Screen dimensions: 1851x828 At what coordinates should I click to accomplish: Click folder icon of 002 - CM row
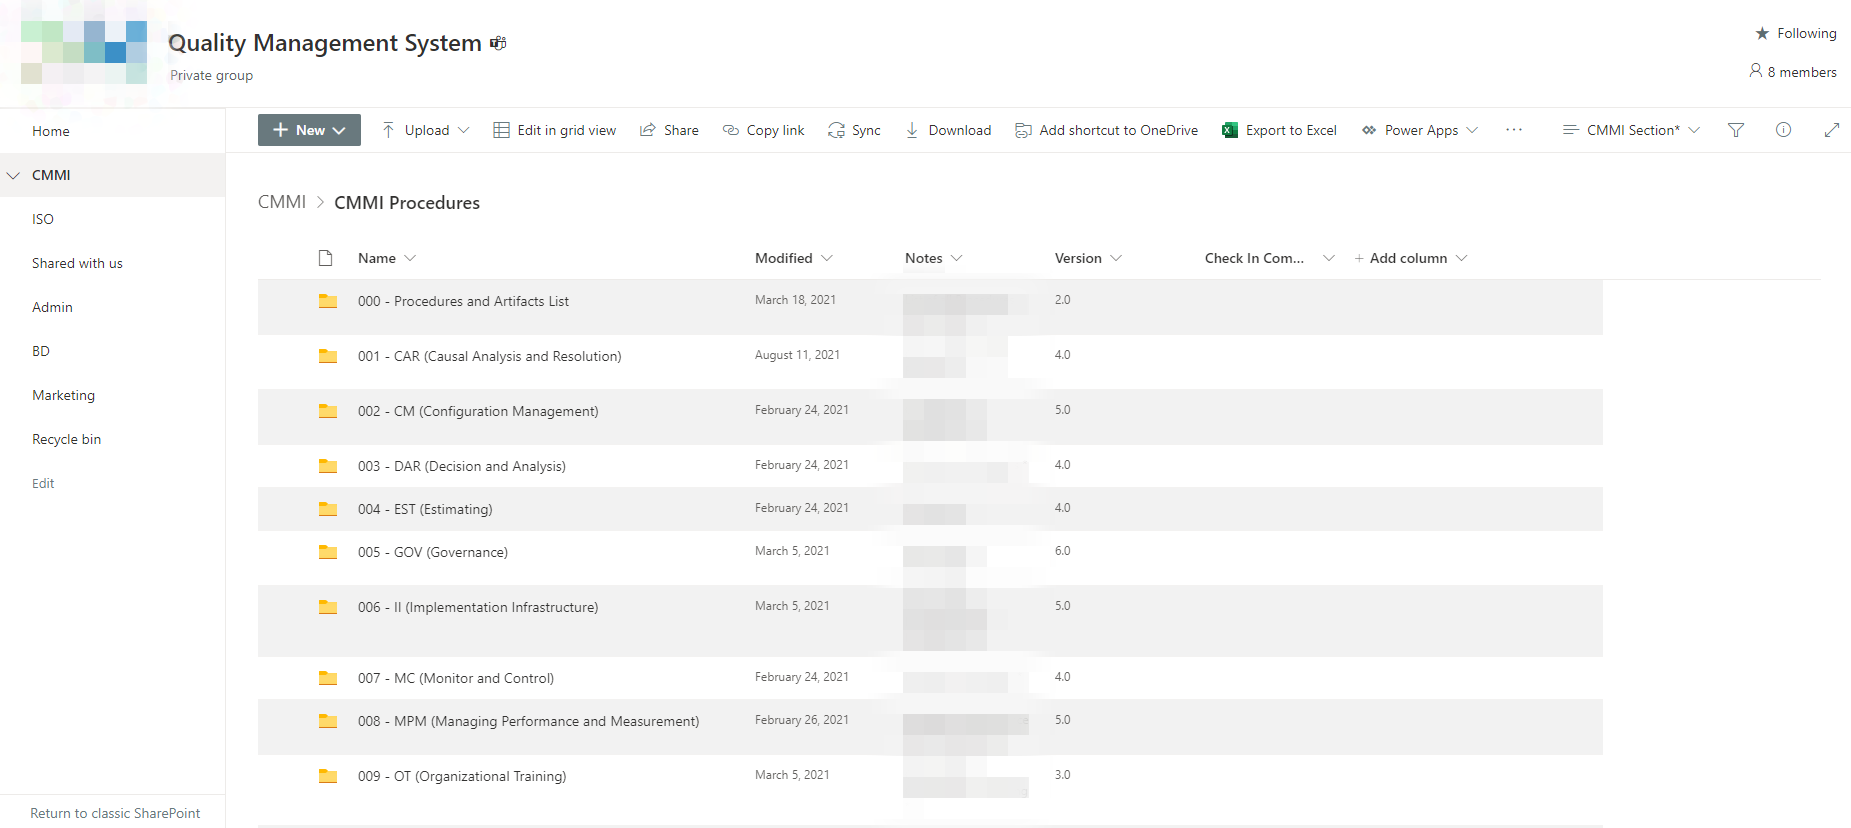pyautogui.click(x=327, y=411)
